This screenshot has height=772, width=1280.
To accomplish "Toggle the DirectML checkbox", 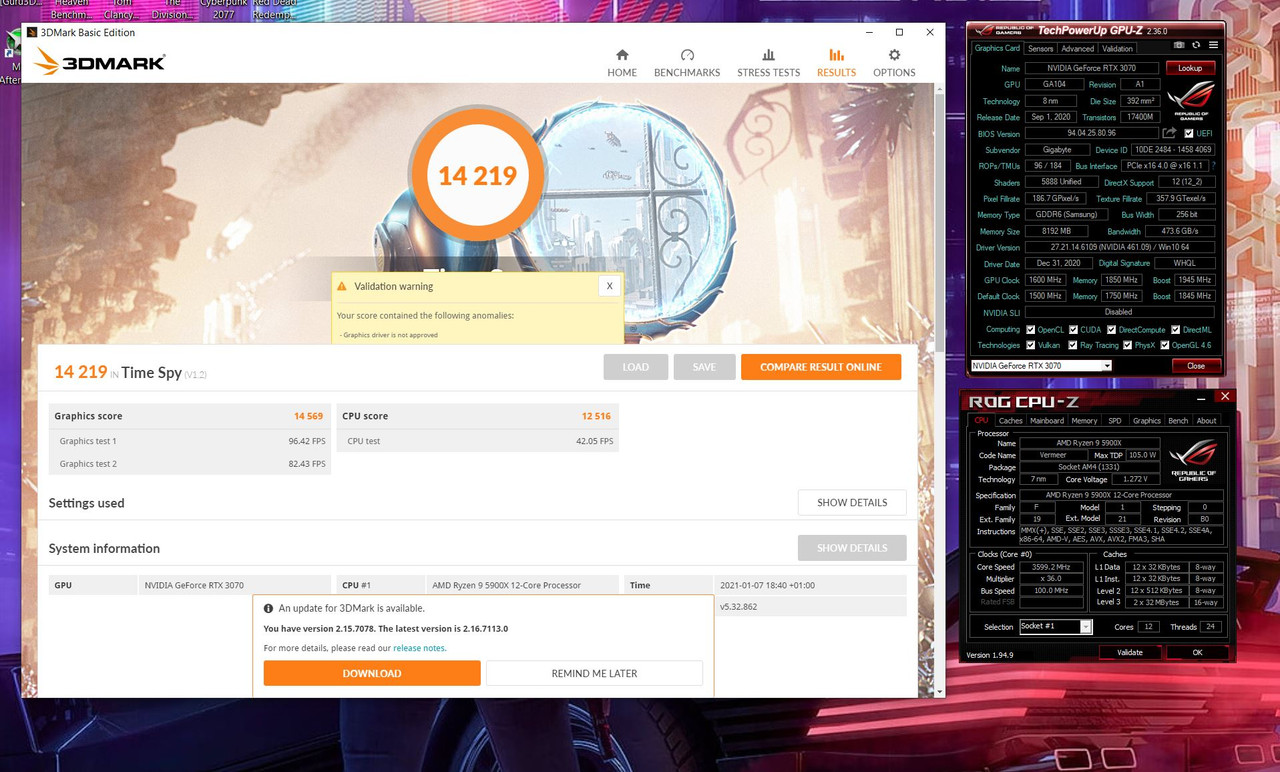I will click(x=1175, y=329).
